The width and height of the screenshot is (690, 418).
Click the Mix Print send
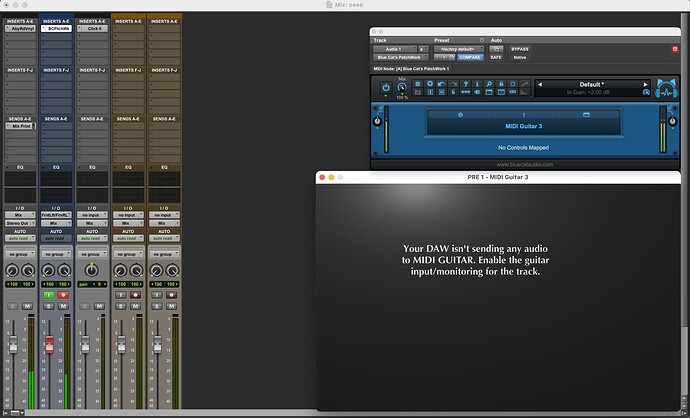pos(20,126)
